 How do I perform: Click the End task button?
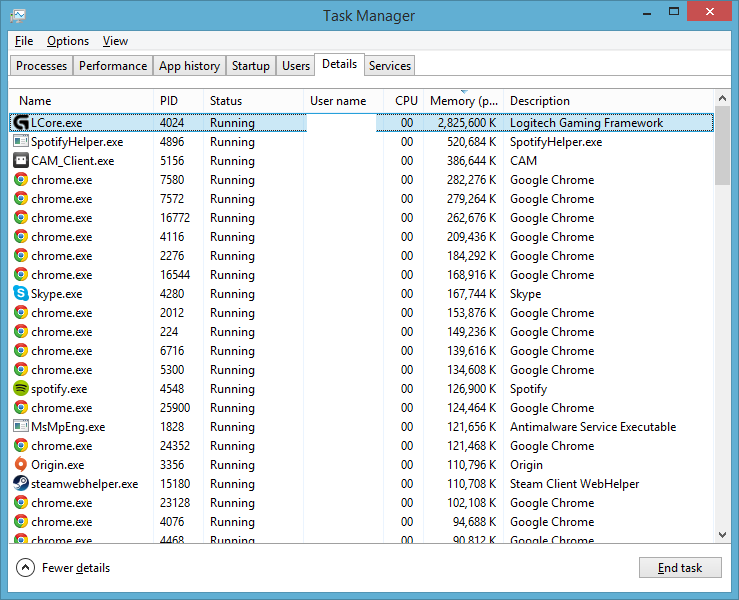tap(680, 567)
